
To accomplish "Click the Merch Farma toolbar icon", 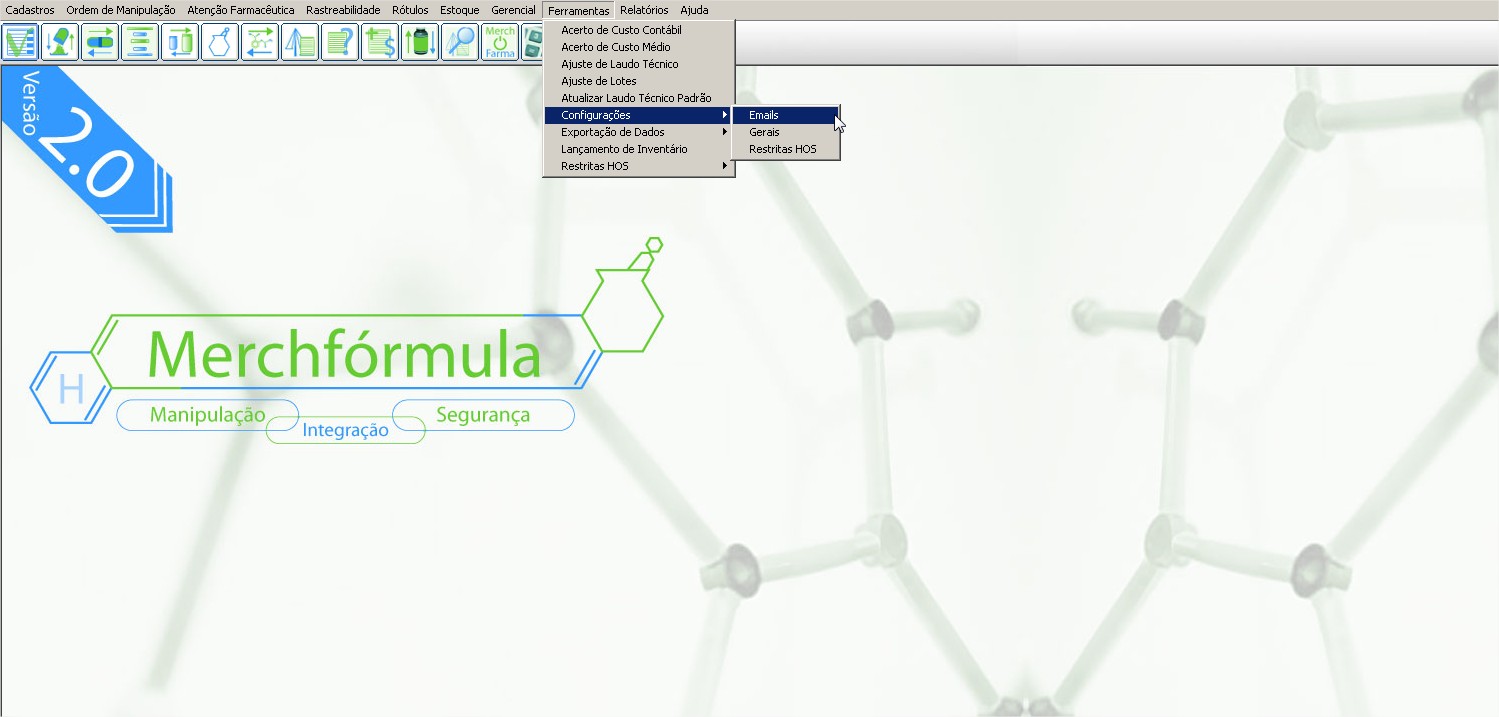I will [500, 43].
